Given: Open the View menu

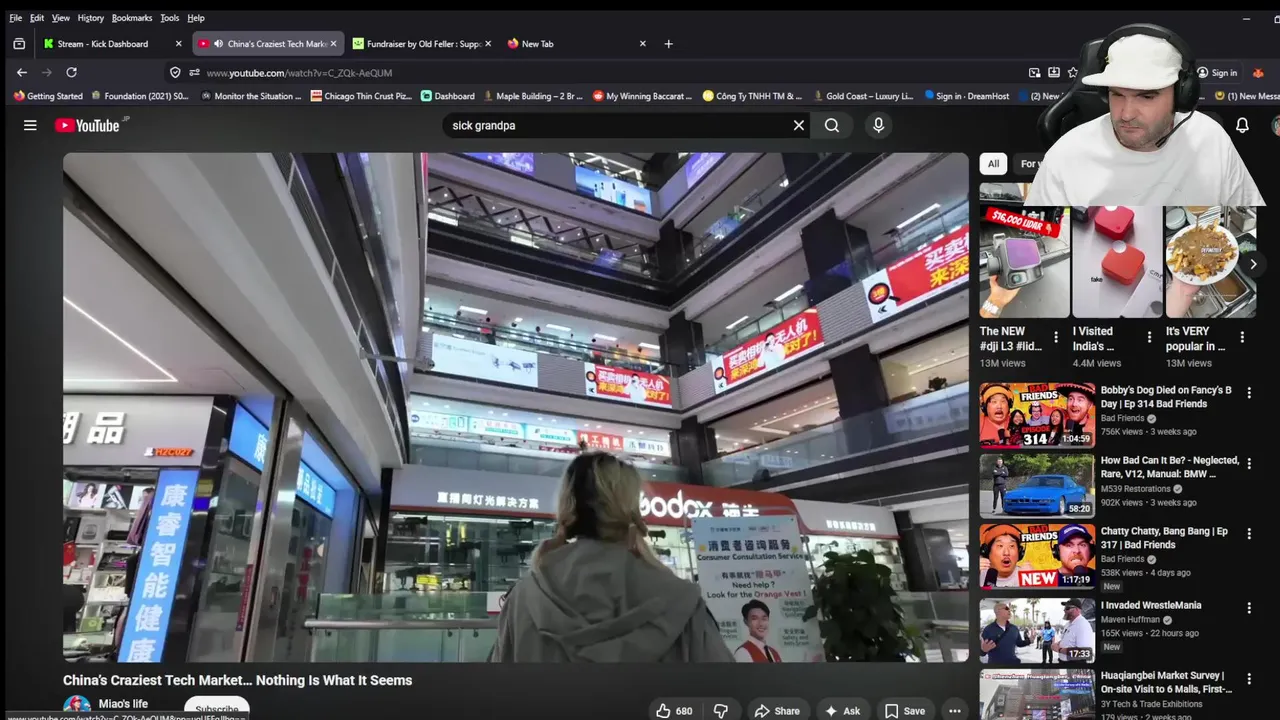Looking at the screenshot, I should point(61,18).
